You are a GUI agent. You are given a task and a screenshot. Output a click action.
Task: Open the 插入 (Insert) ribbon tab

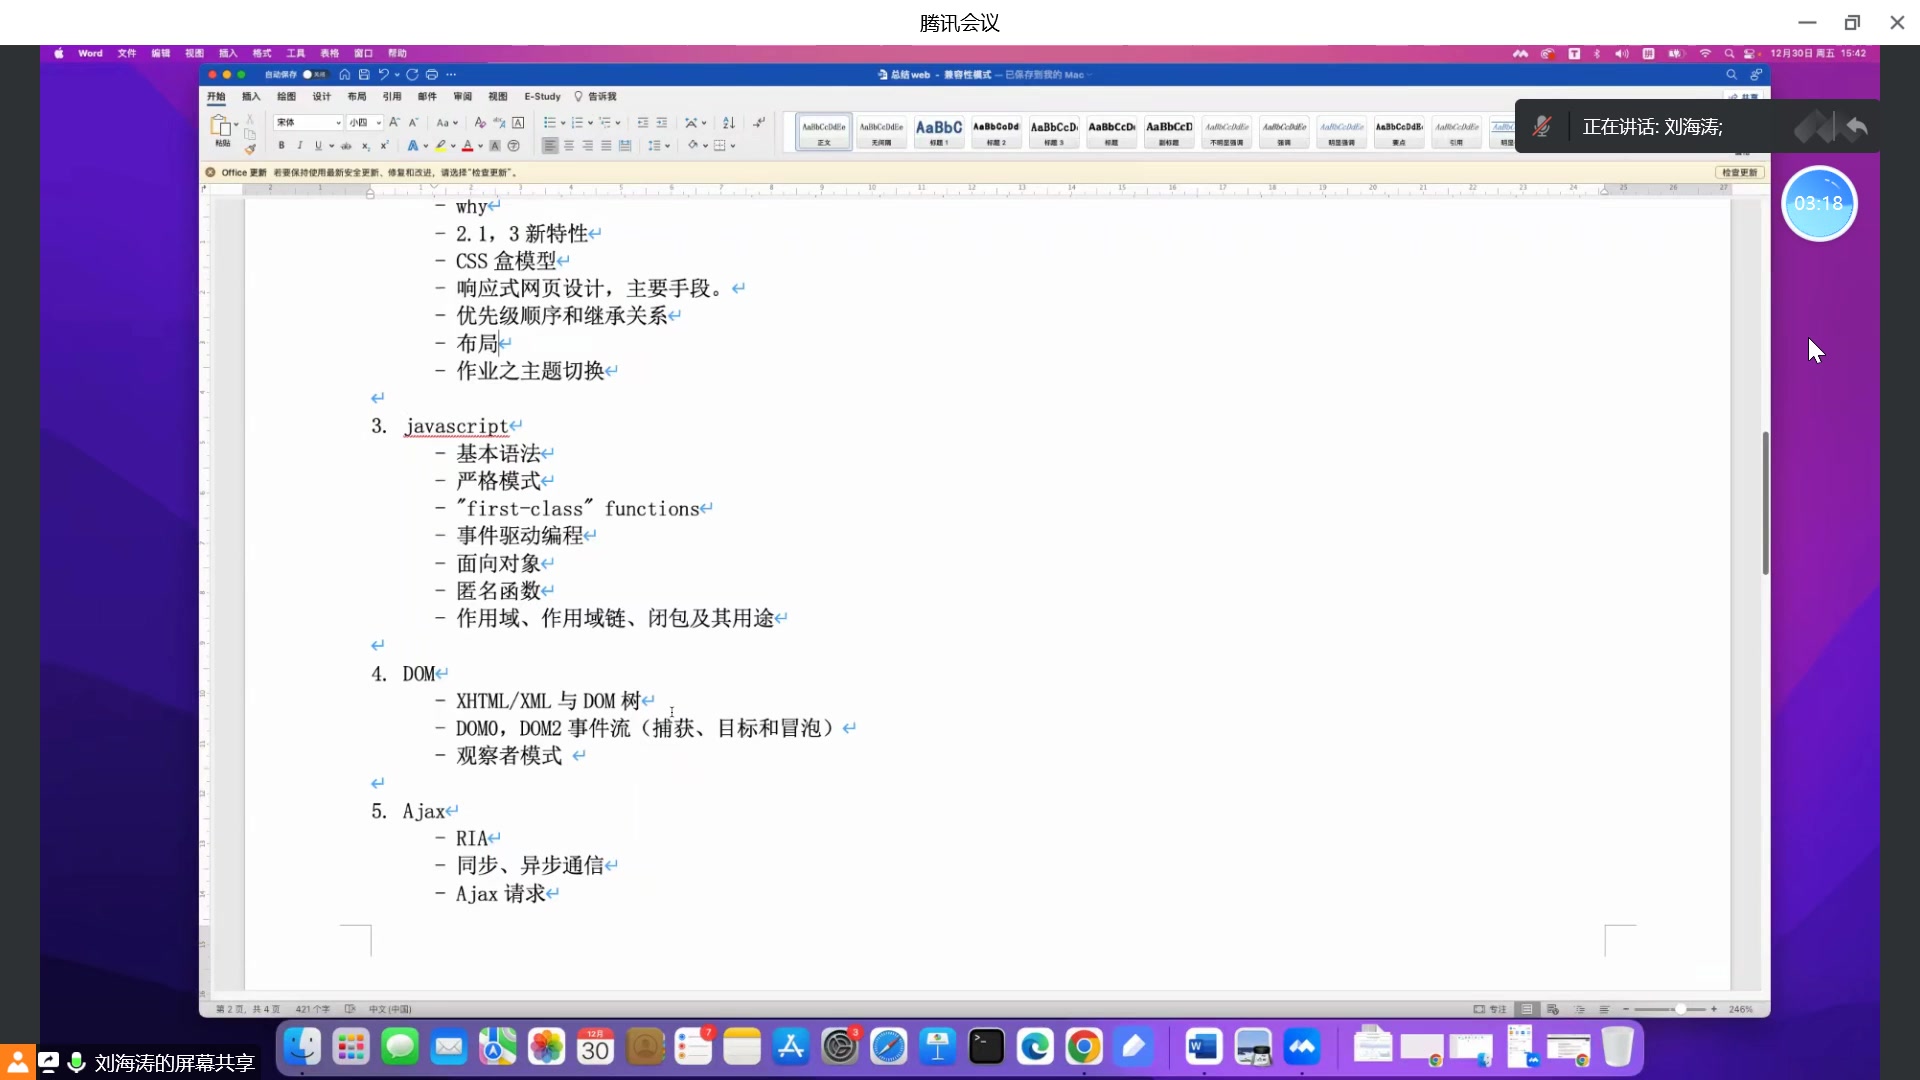[x=251, y=97]
